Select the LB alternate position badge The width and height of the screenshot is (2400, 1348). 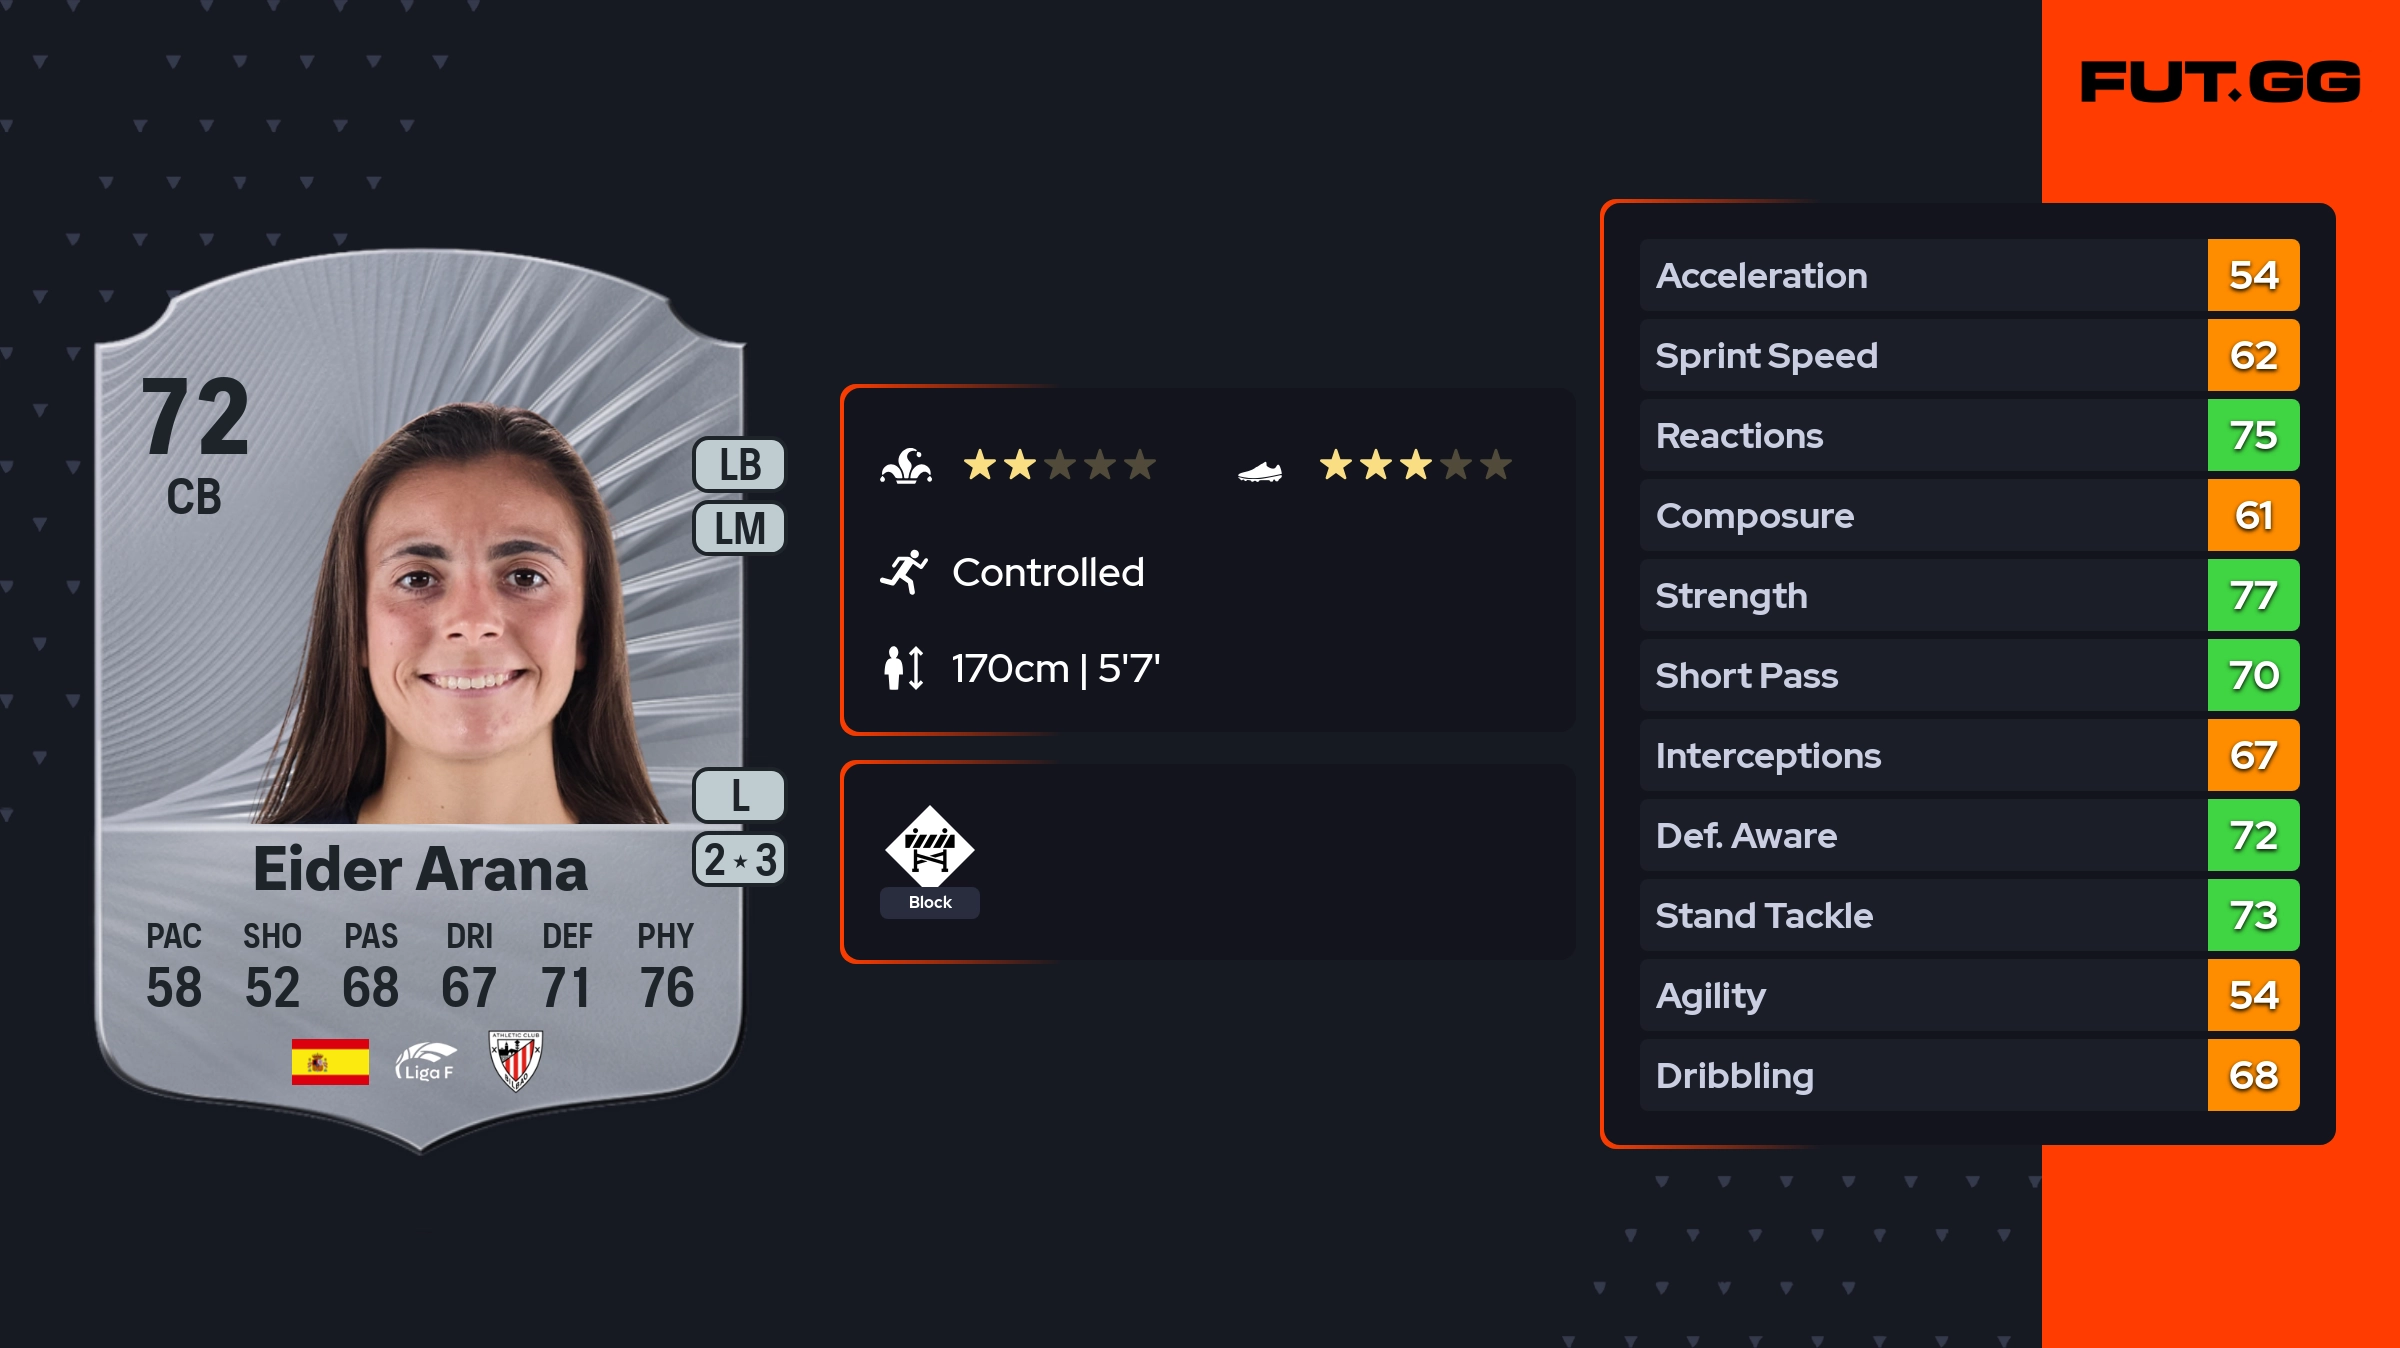739,465
